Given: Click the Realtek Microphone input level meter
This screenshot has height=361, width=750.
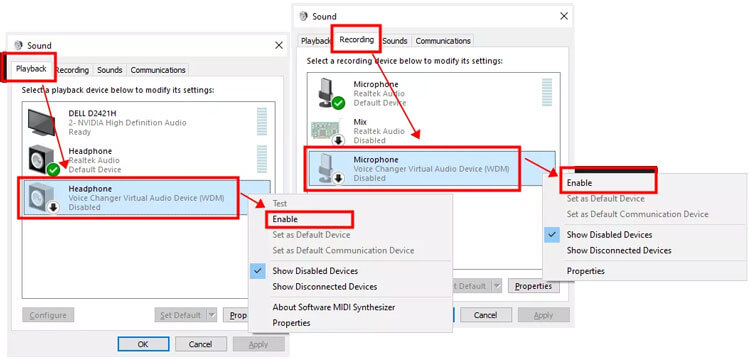Looking at the screenshot, I should (x=547, y=92).
